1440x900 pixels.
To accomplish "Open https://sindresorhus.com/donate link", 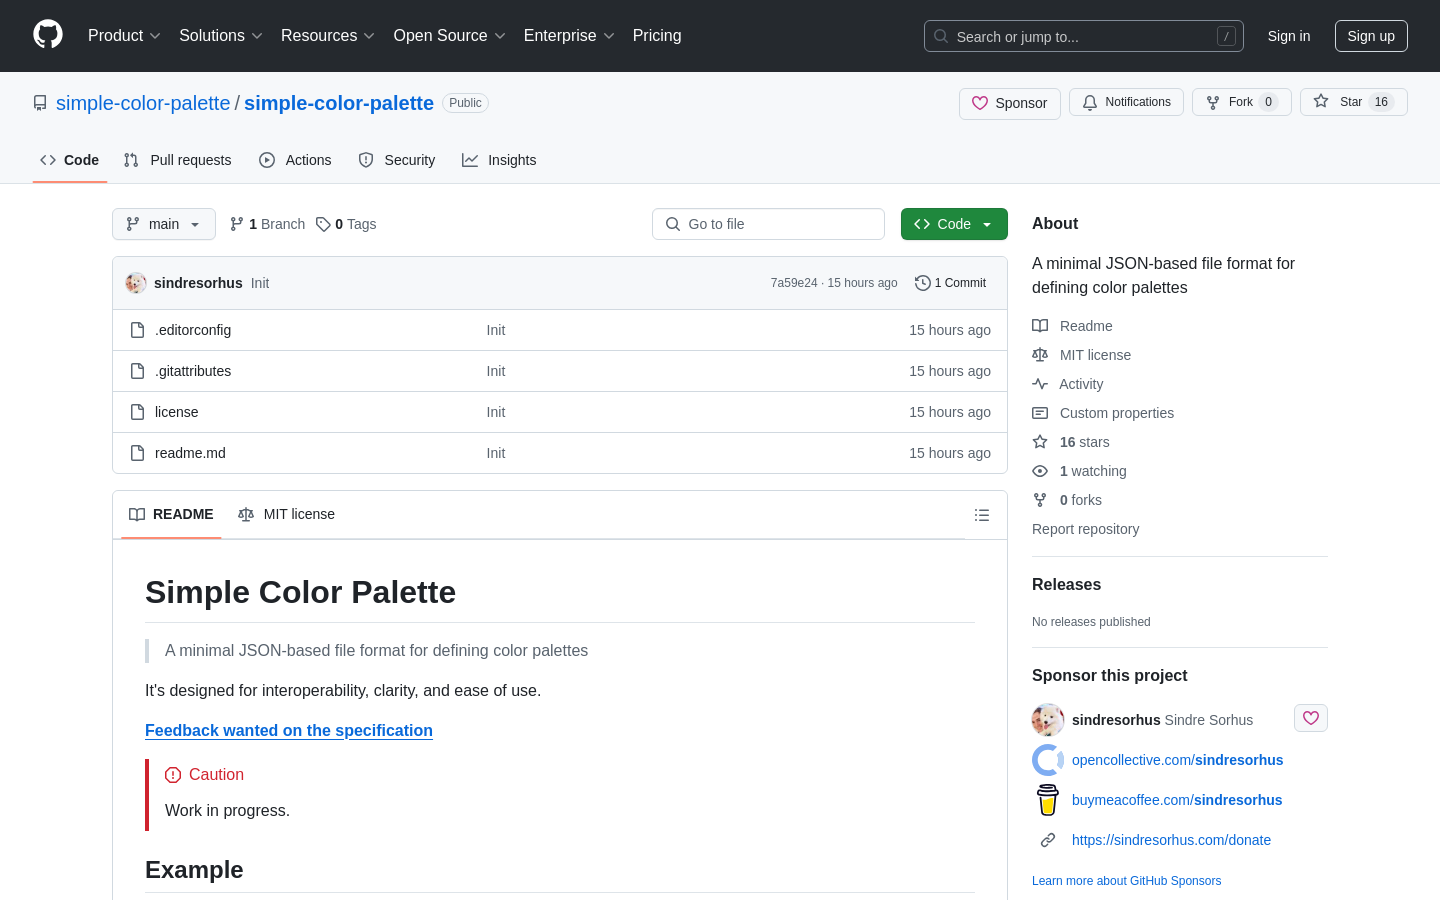I will [x=1171, y=840].
